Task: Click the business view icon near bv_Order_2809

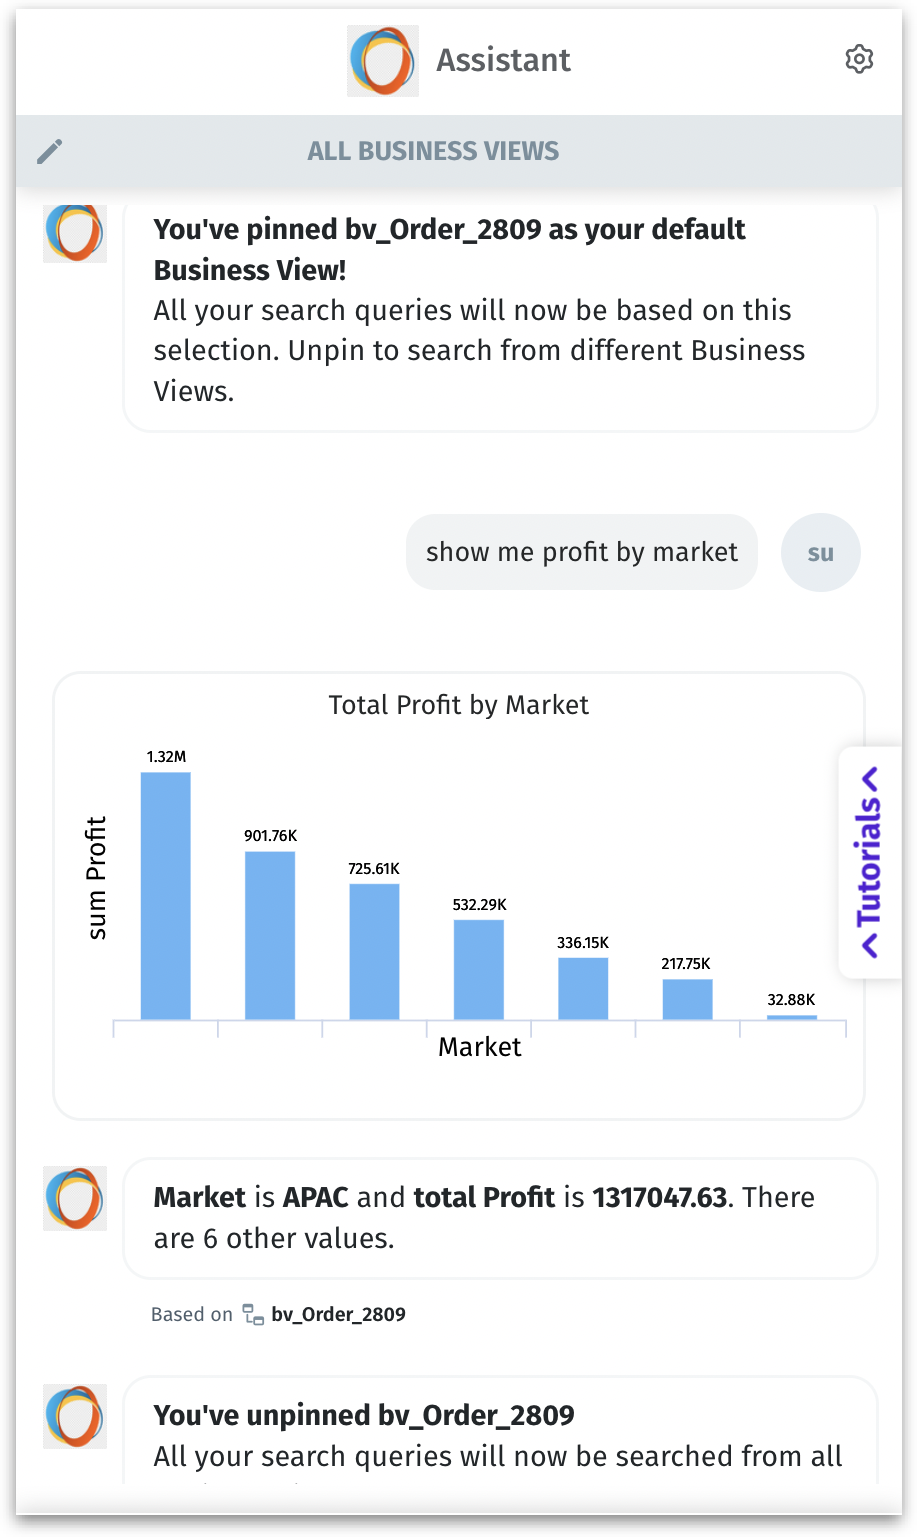Action: 253,1315
